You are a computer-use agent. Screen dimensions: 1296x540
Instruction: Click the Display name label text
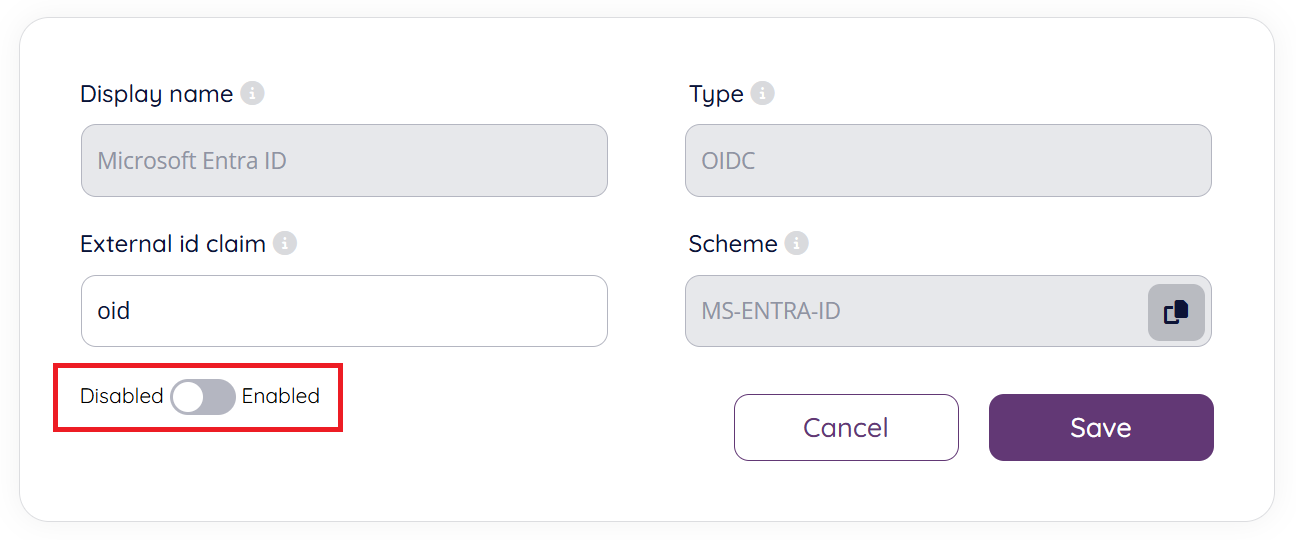tap(156, 94)
